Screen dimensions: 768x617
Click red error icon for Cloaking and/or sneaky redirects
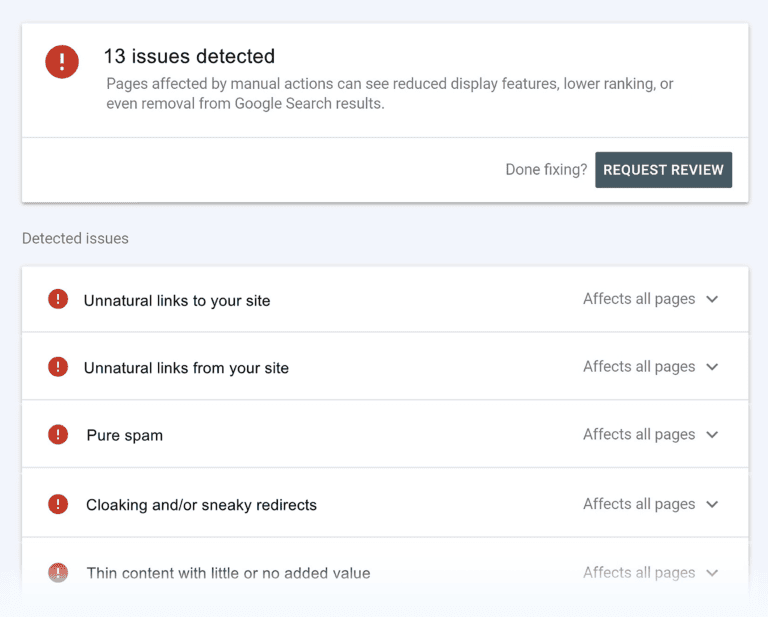click(x=58, y=504)
